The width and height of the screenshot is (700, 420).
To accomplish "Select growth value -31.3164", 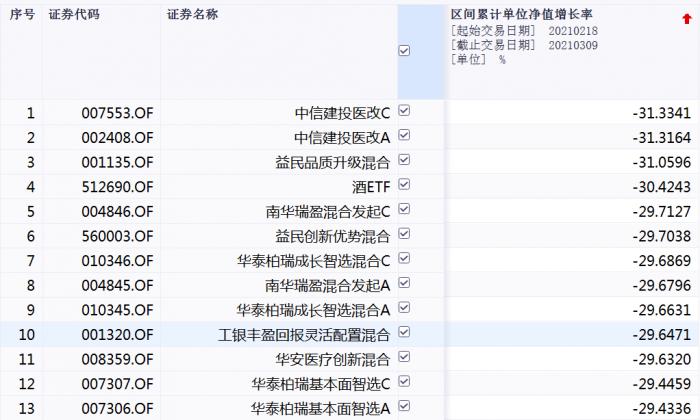I will click(662, 137).
